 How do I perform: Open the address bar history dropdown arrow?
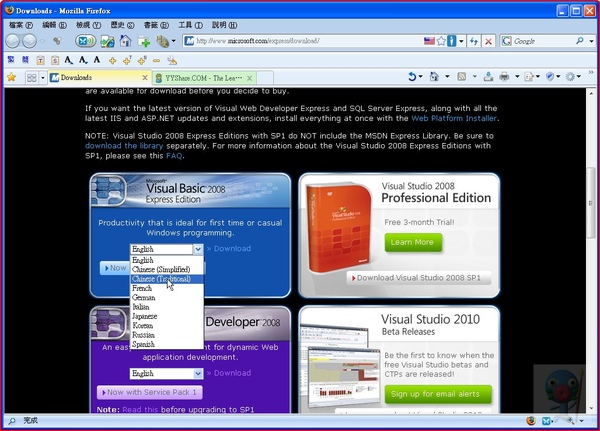tap(461, 41)
